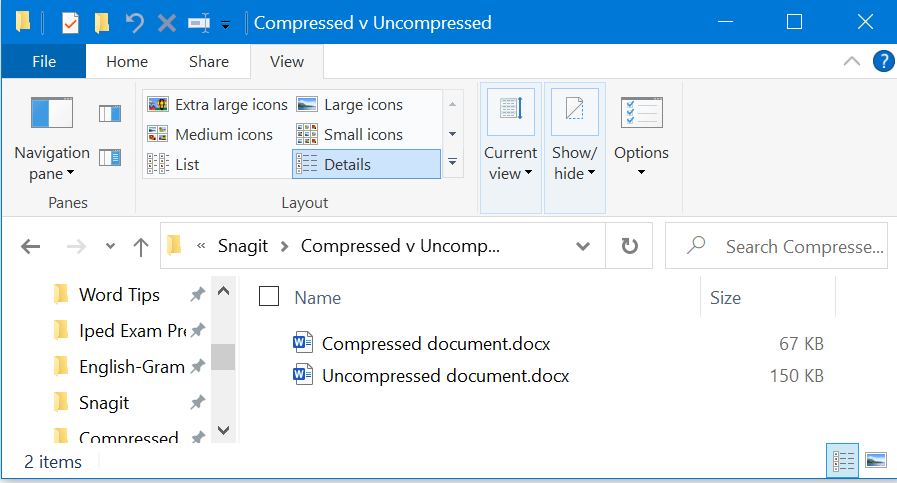The height and width of the screenshot is (483, 897).
Task: Open the Options dropdown arrow
Action: coord(641,172)
